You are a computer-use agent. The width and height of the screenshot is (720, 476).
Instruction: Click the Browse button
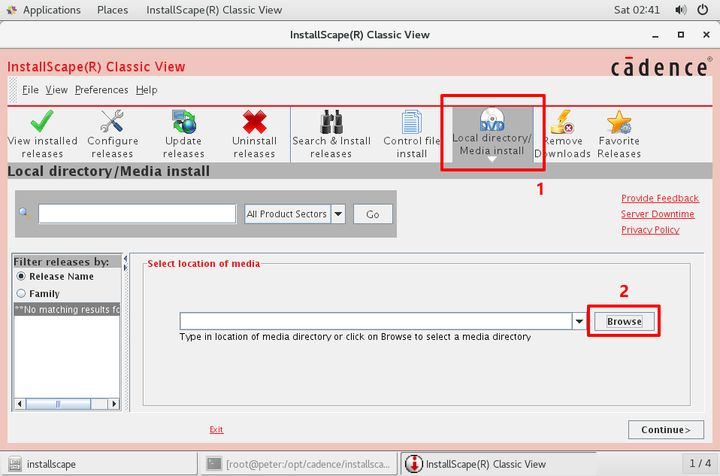[624, 322]
